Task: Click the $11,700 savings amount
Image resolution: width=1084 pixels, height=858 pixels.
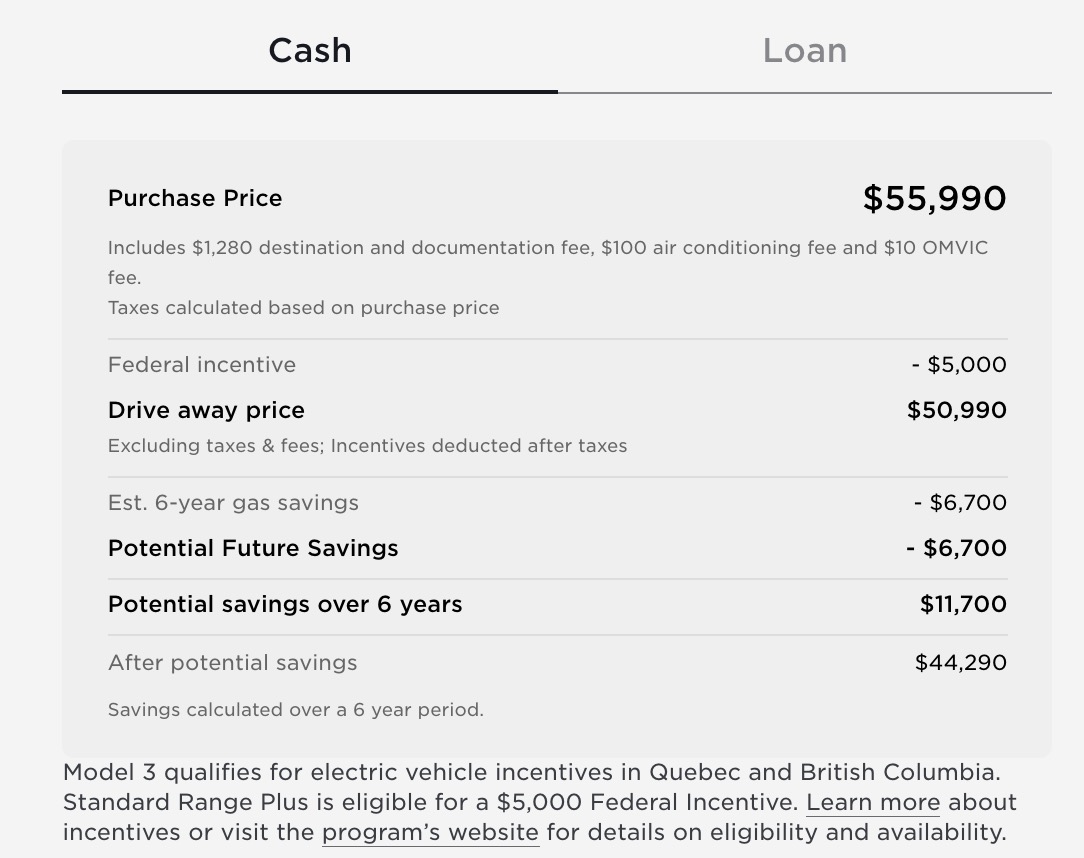Action: pos(963,604)
